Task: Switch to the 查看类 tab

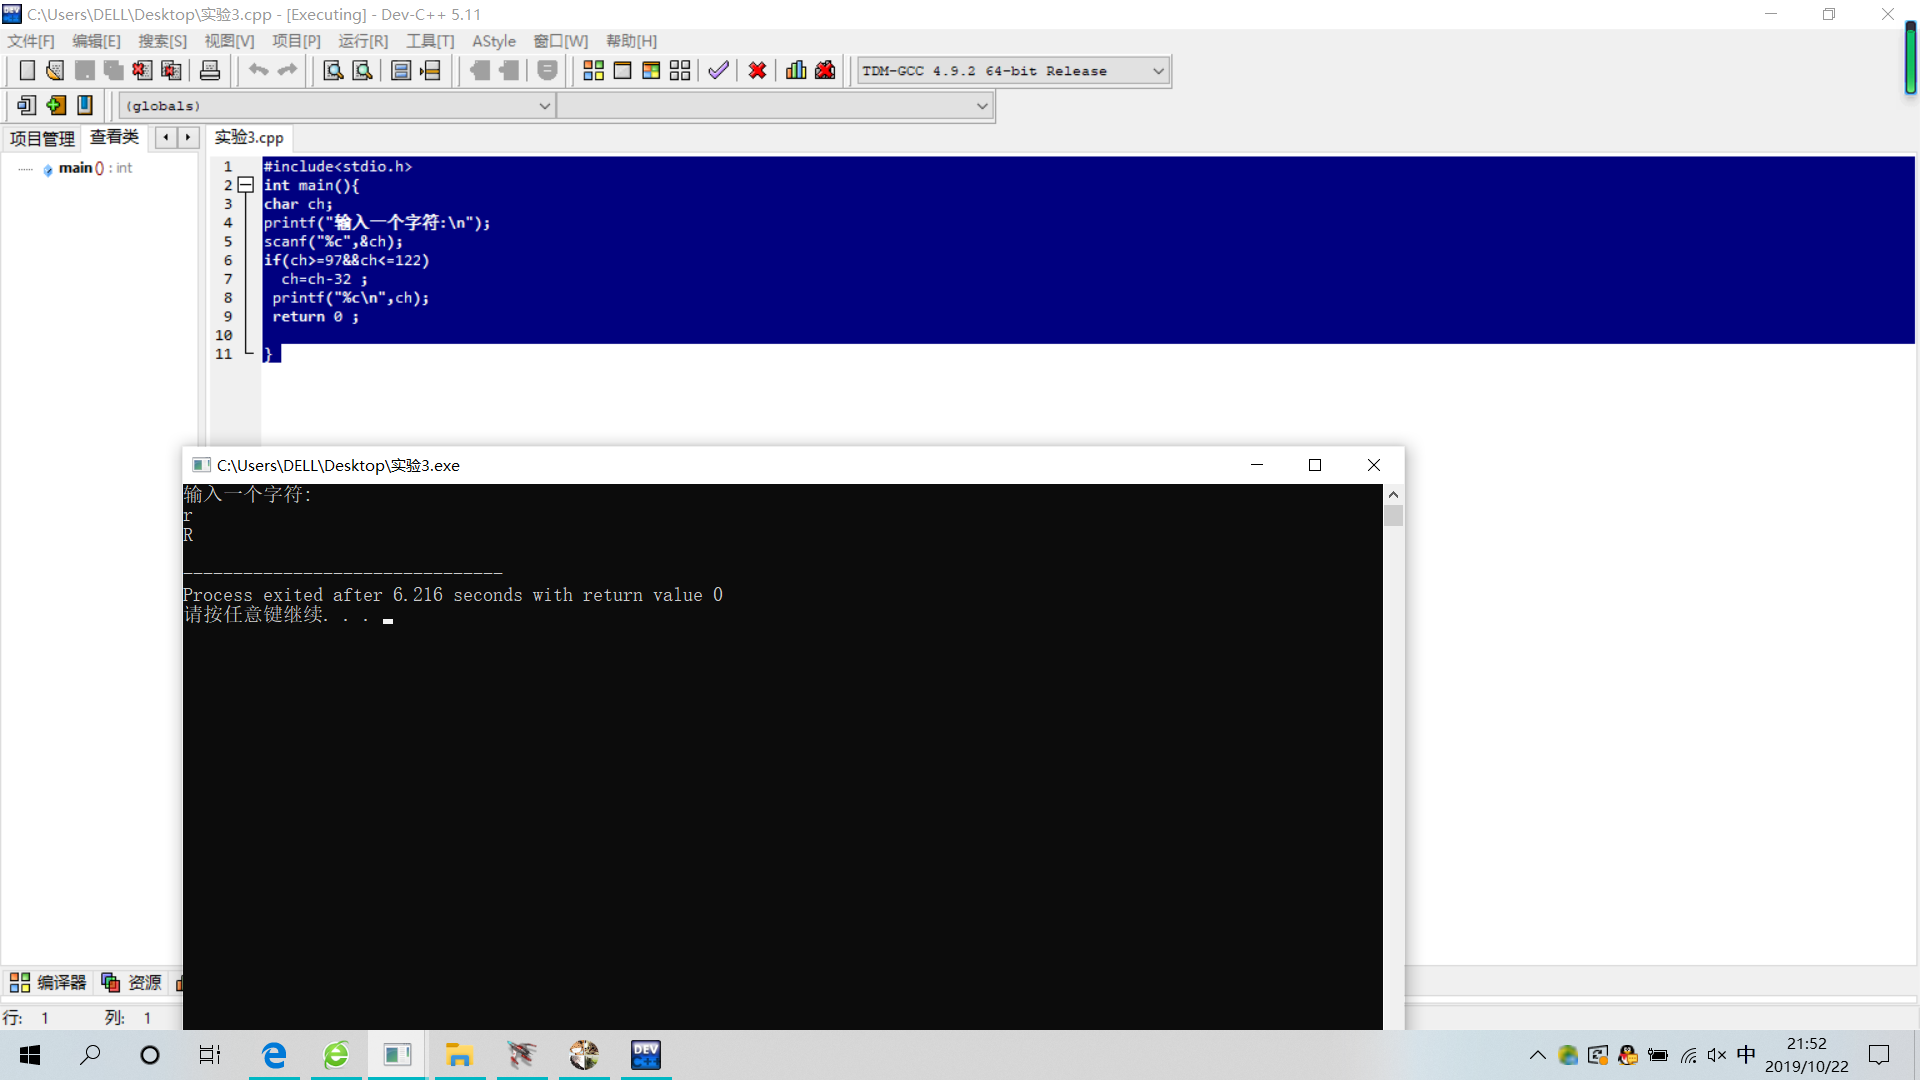Action: (114, 137)
